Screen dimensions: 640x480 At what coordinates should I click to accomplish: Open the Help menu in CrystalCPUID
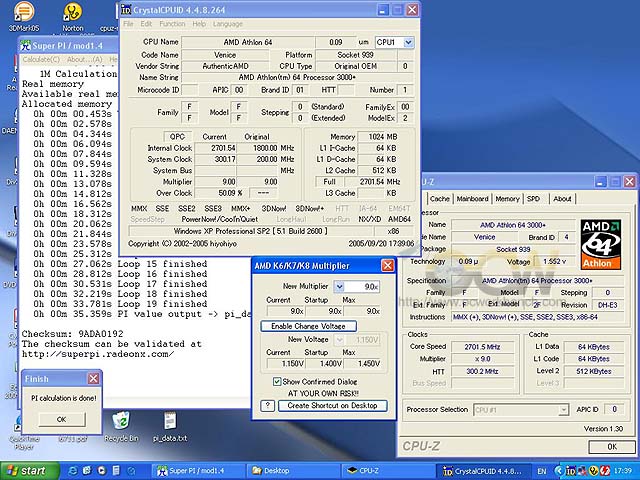[x=199, y=24]
